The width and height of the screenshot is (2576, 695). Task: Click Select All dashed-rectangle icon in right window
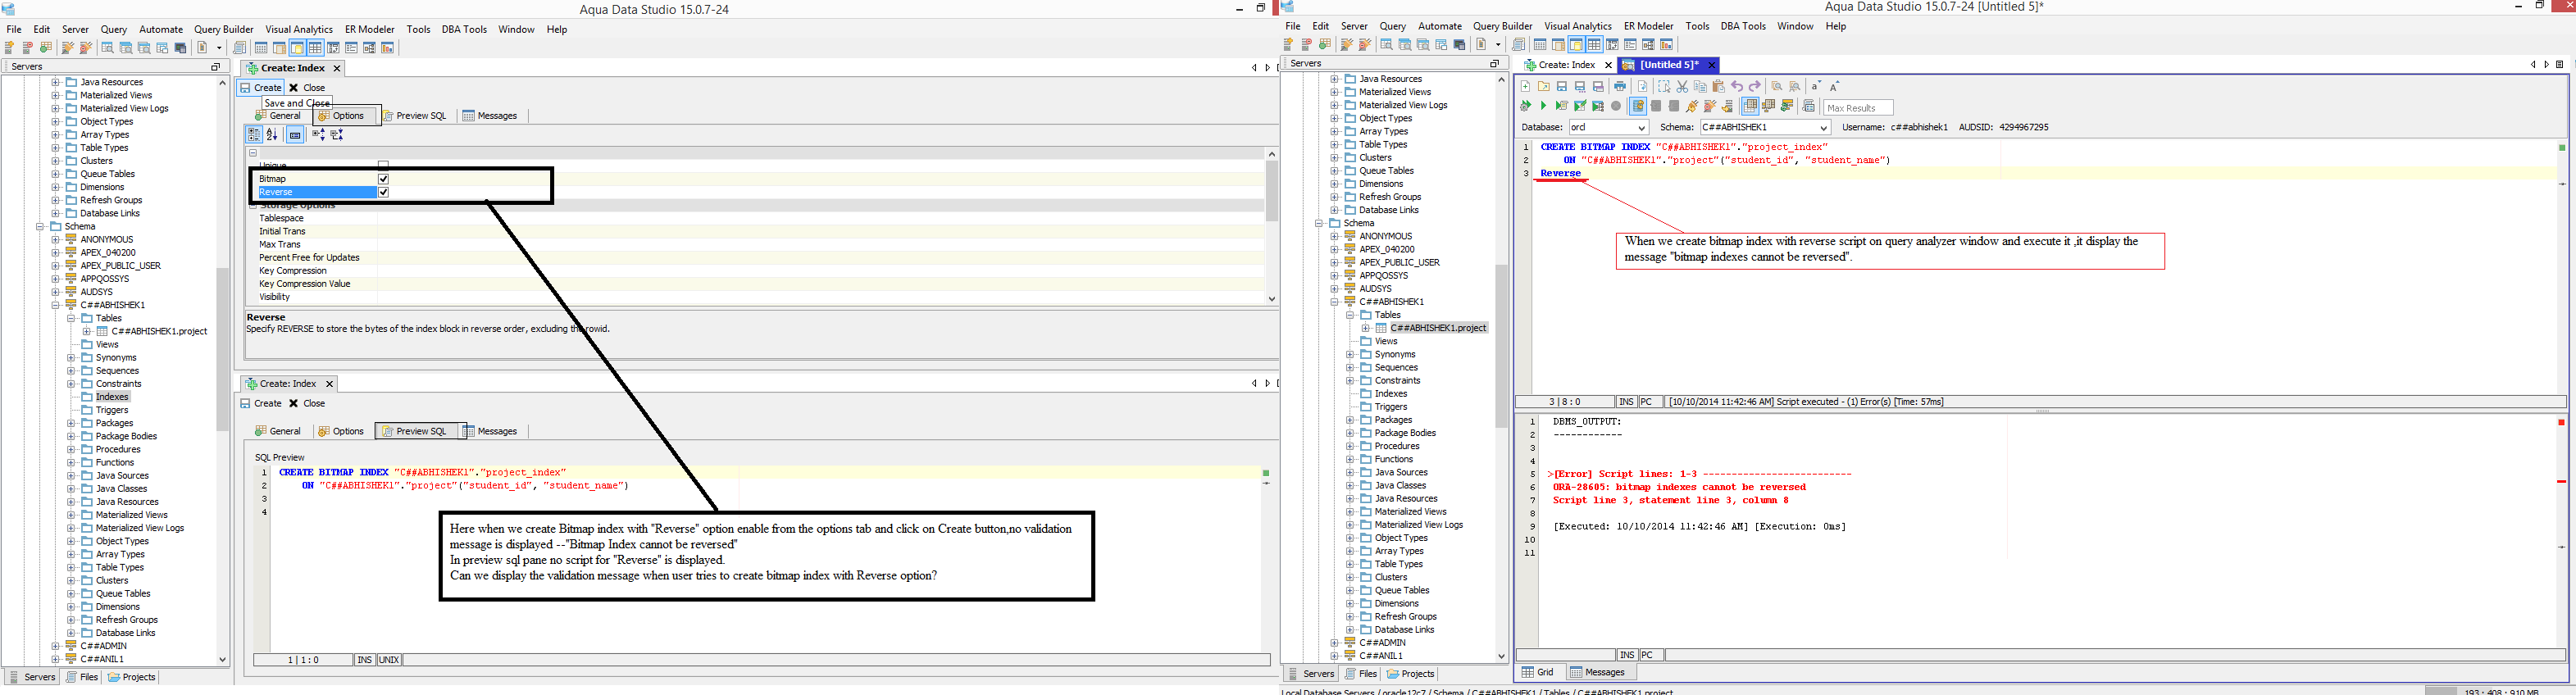tap(1663, 87)
